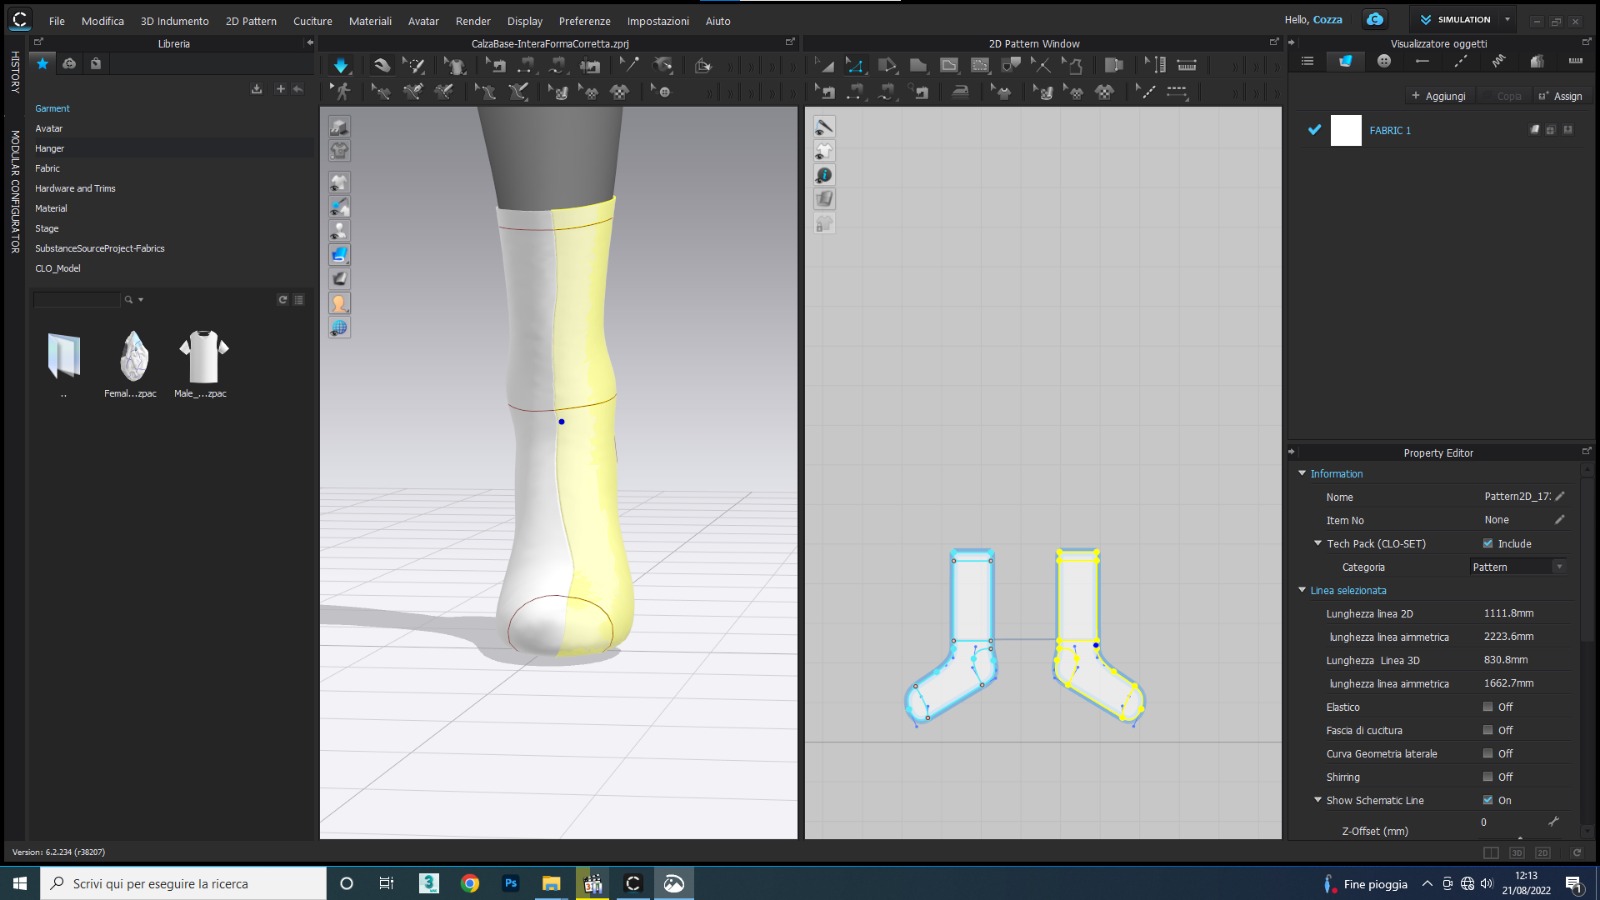Screen dimensions: 1600x900
Task: Open the SIMULATION mode dropdown
Action: tap(1507, 20)
